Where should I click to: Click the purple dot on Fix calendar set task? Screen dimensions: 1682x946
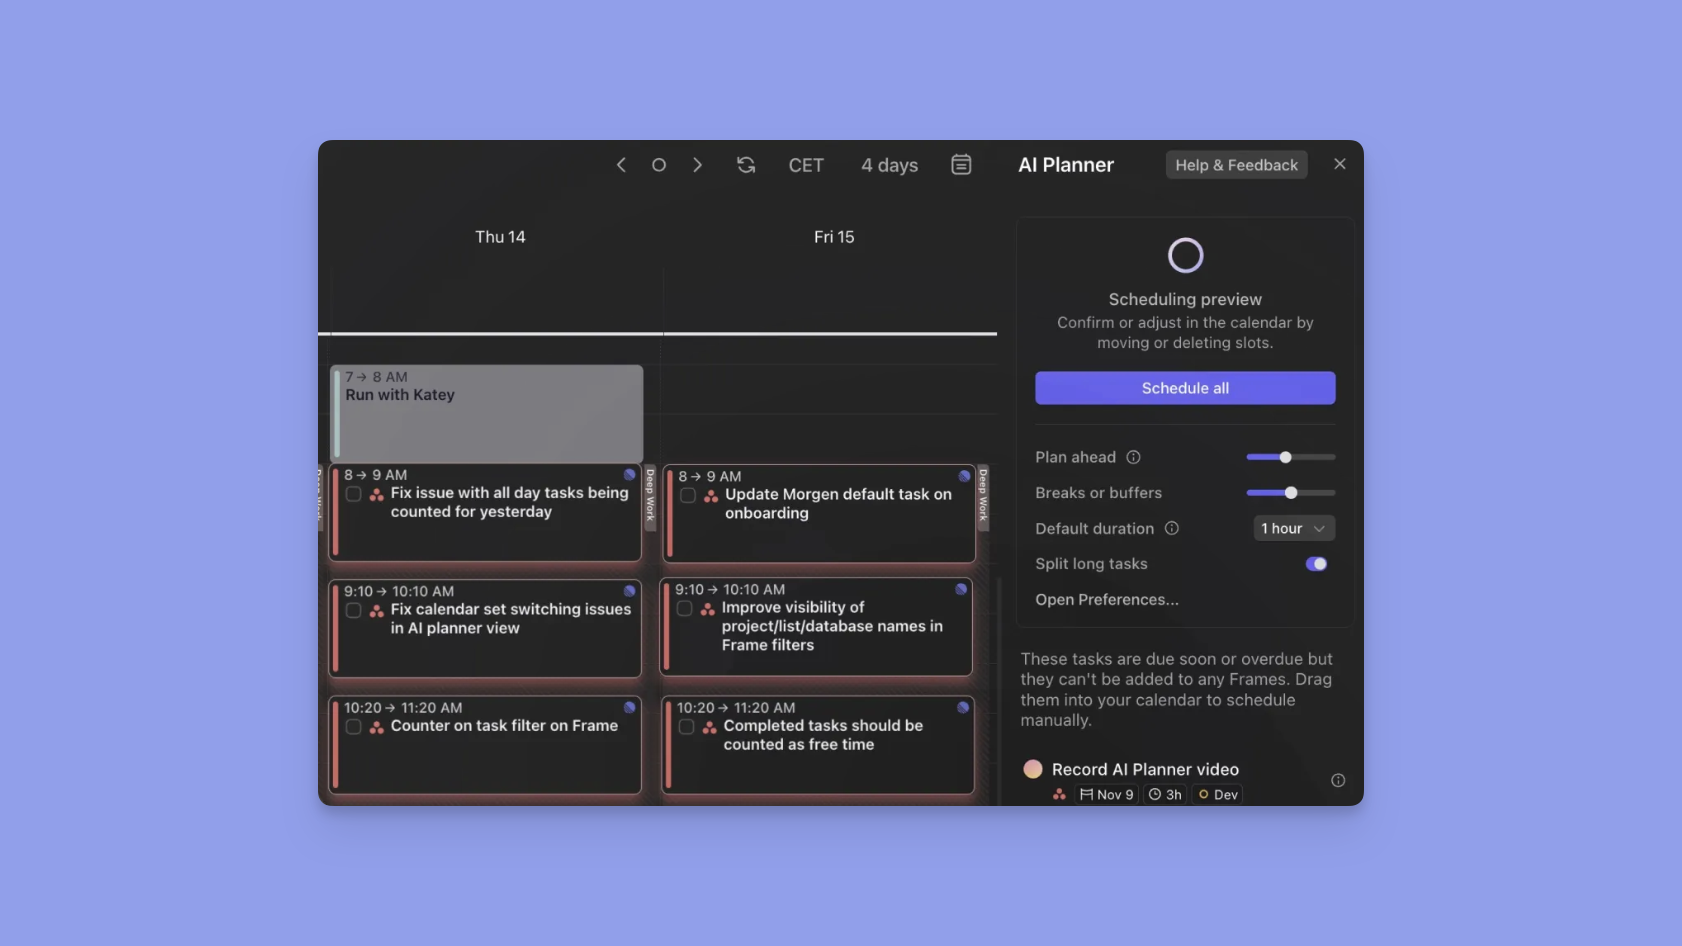click(x=630, y=591)
